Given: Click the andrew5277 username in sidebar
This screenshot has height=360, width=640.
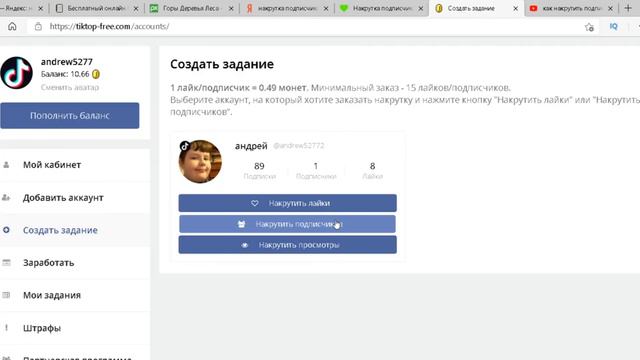Looking at the screenshot, I should coord(67,62).
